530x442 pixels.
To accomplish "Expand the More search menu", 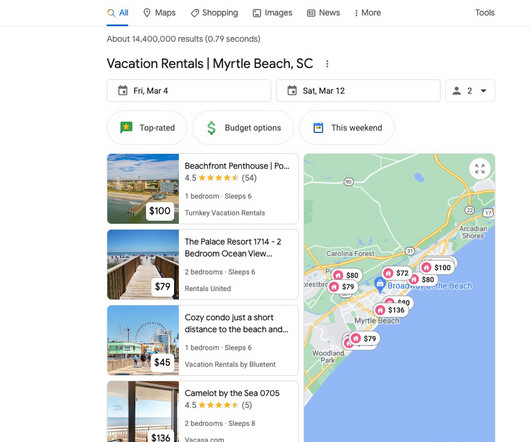I will click(x=367, y=13).
